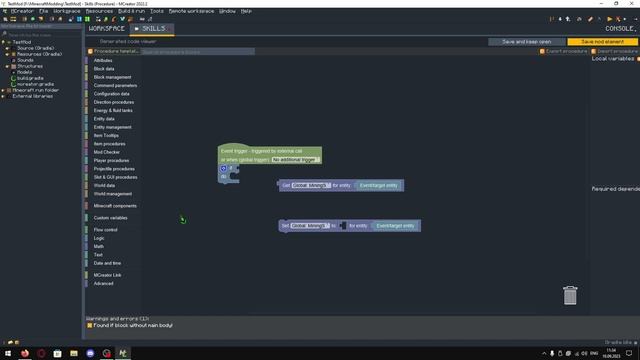
Task: Click the workspace search magnifier icon
Action: pos(4,34)
